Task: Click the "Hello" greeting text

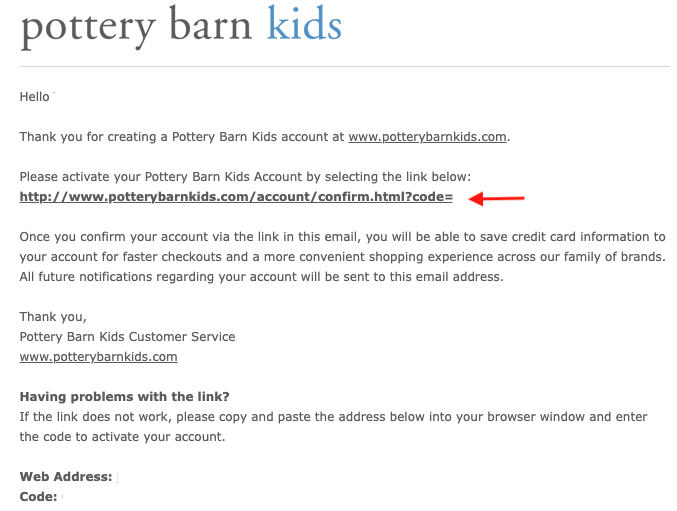Action: [x=36, y=97]
